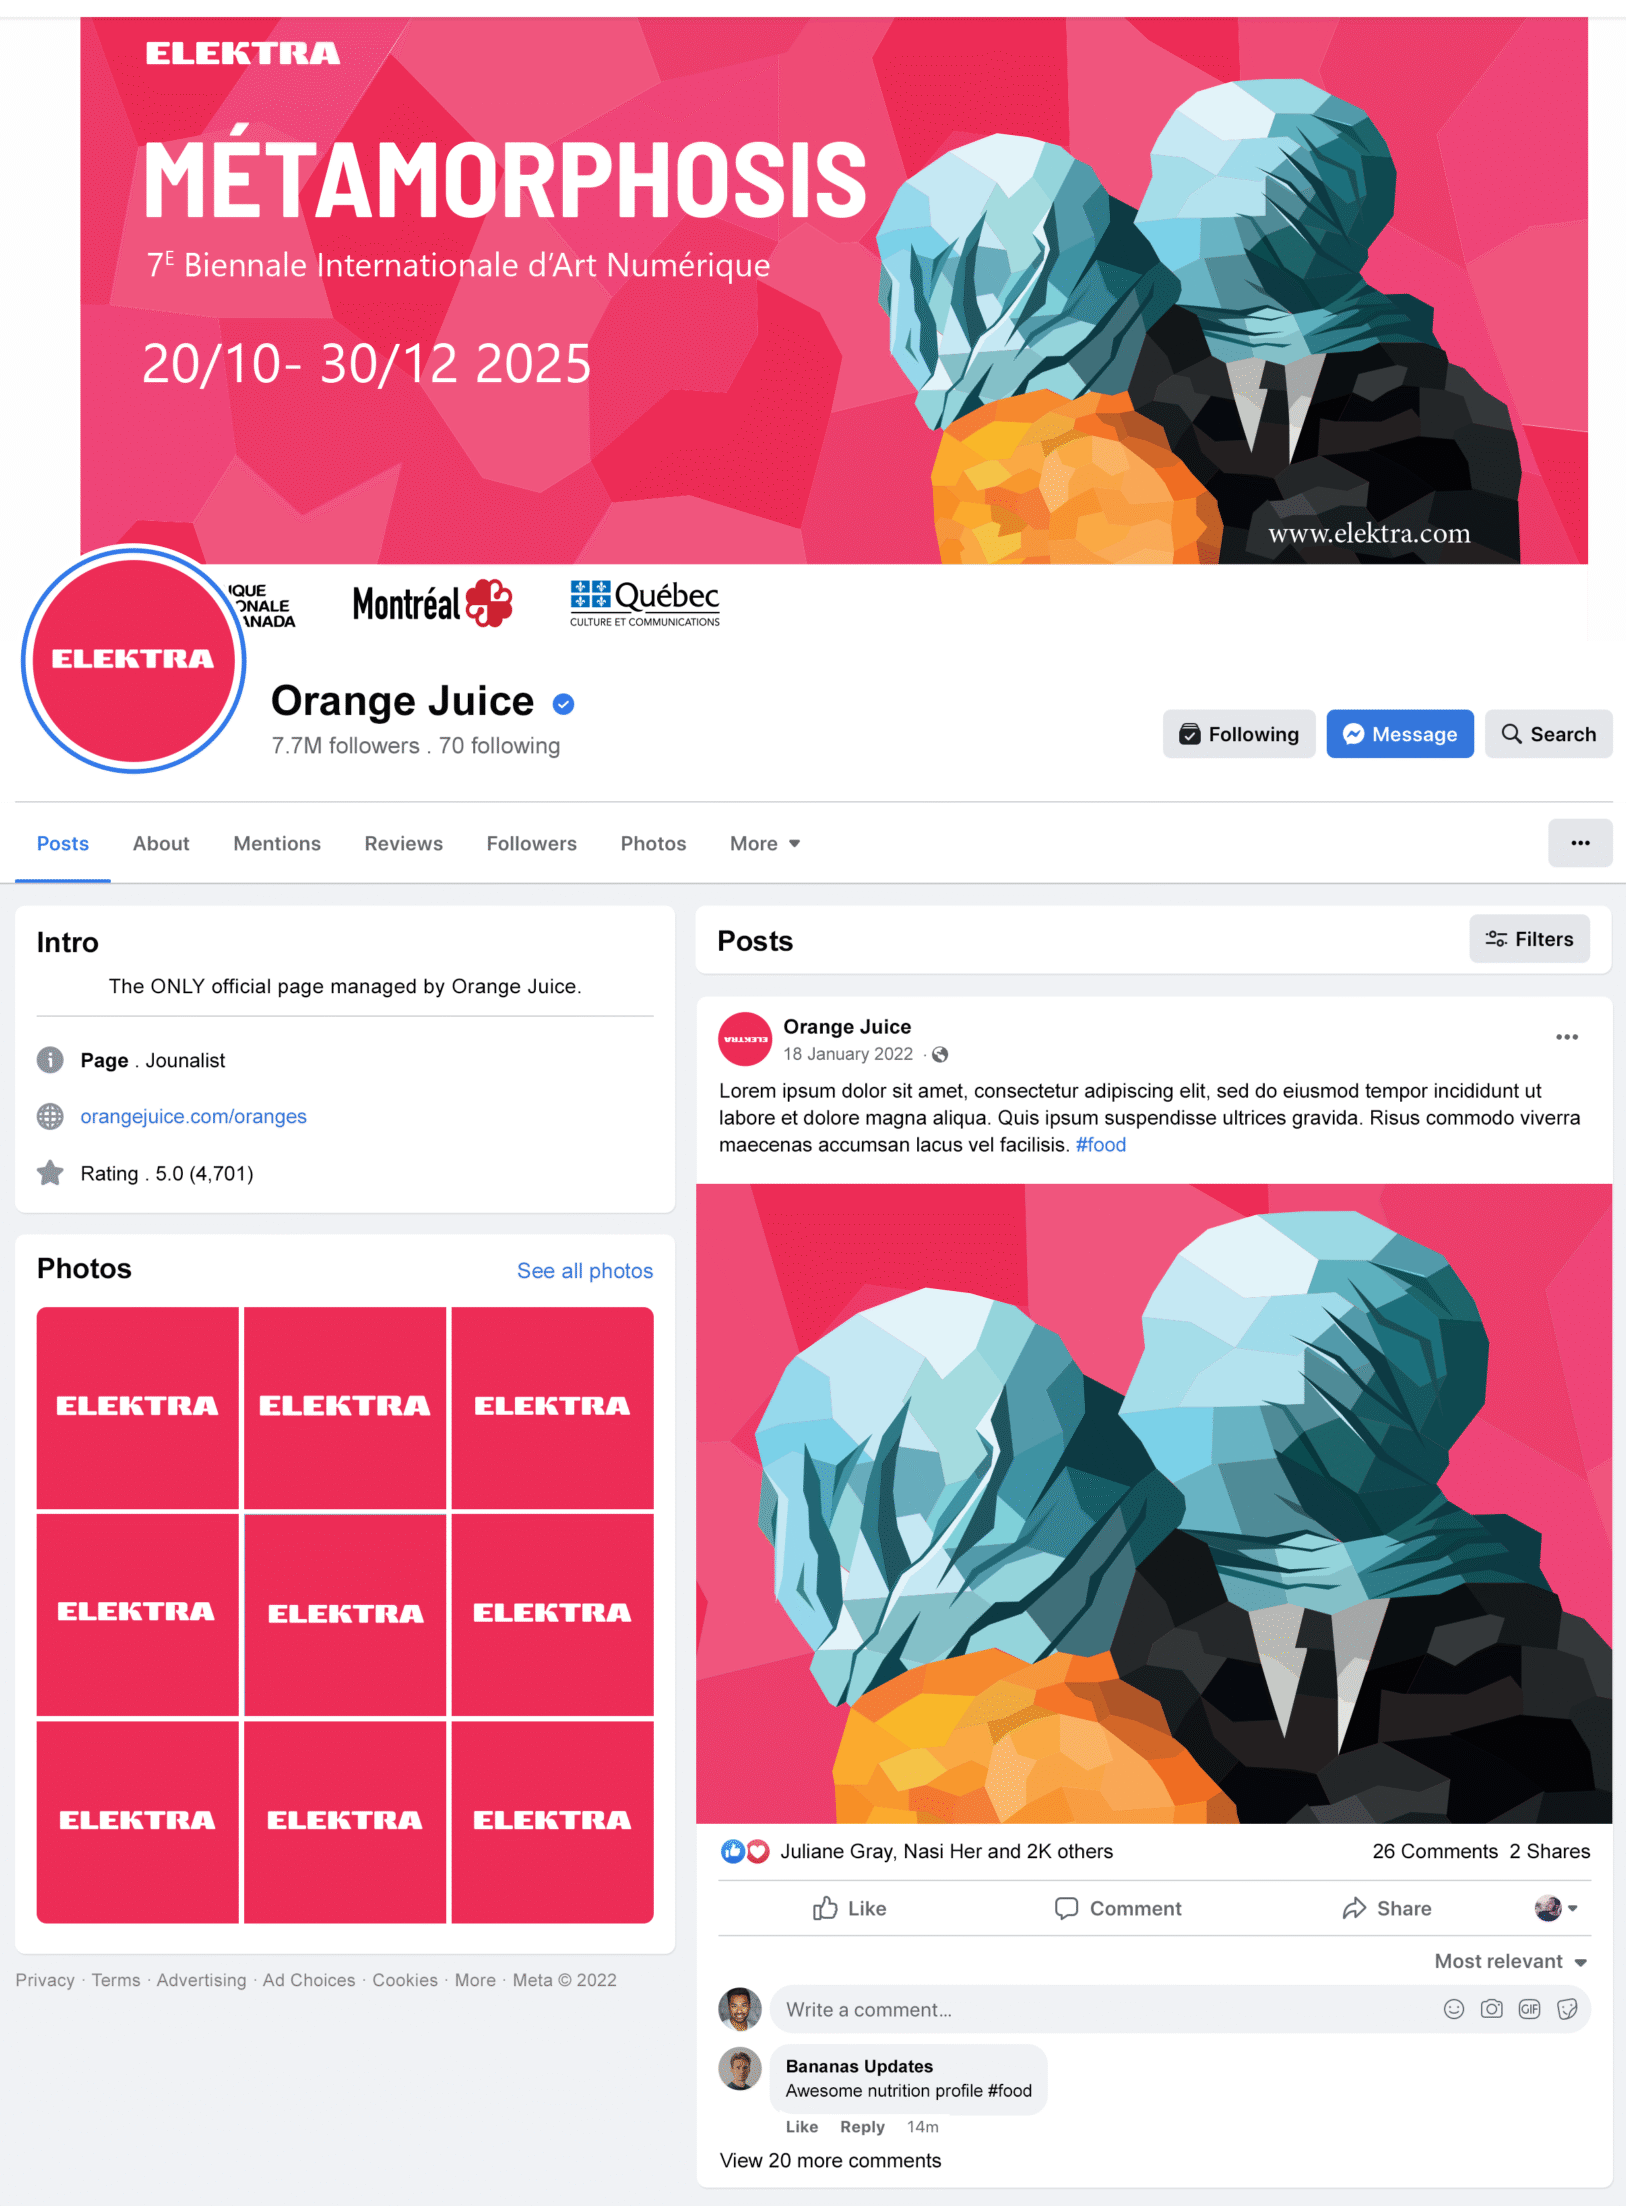Click See all photos link
The width and height of the screenshot is (1626, 2206).
pyautogui.click(x=585, y=1270)
